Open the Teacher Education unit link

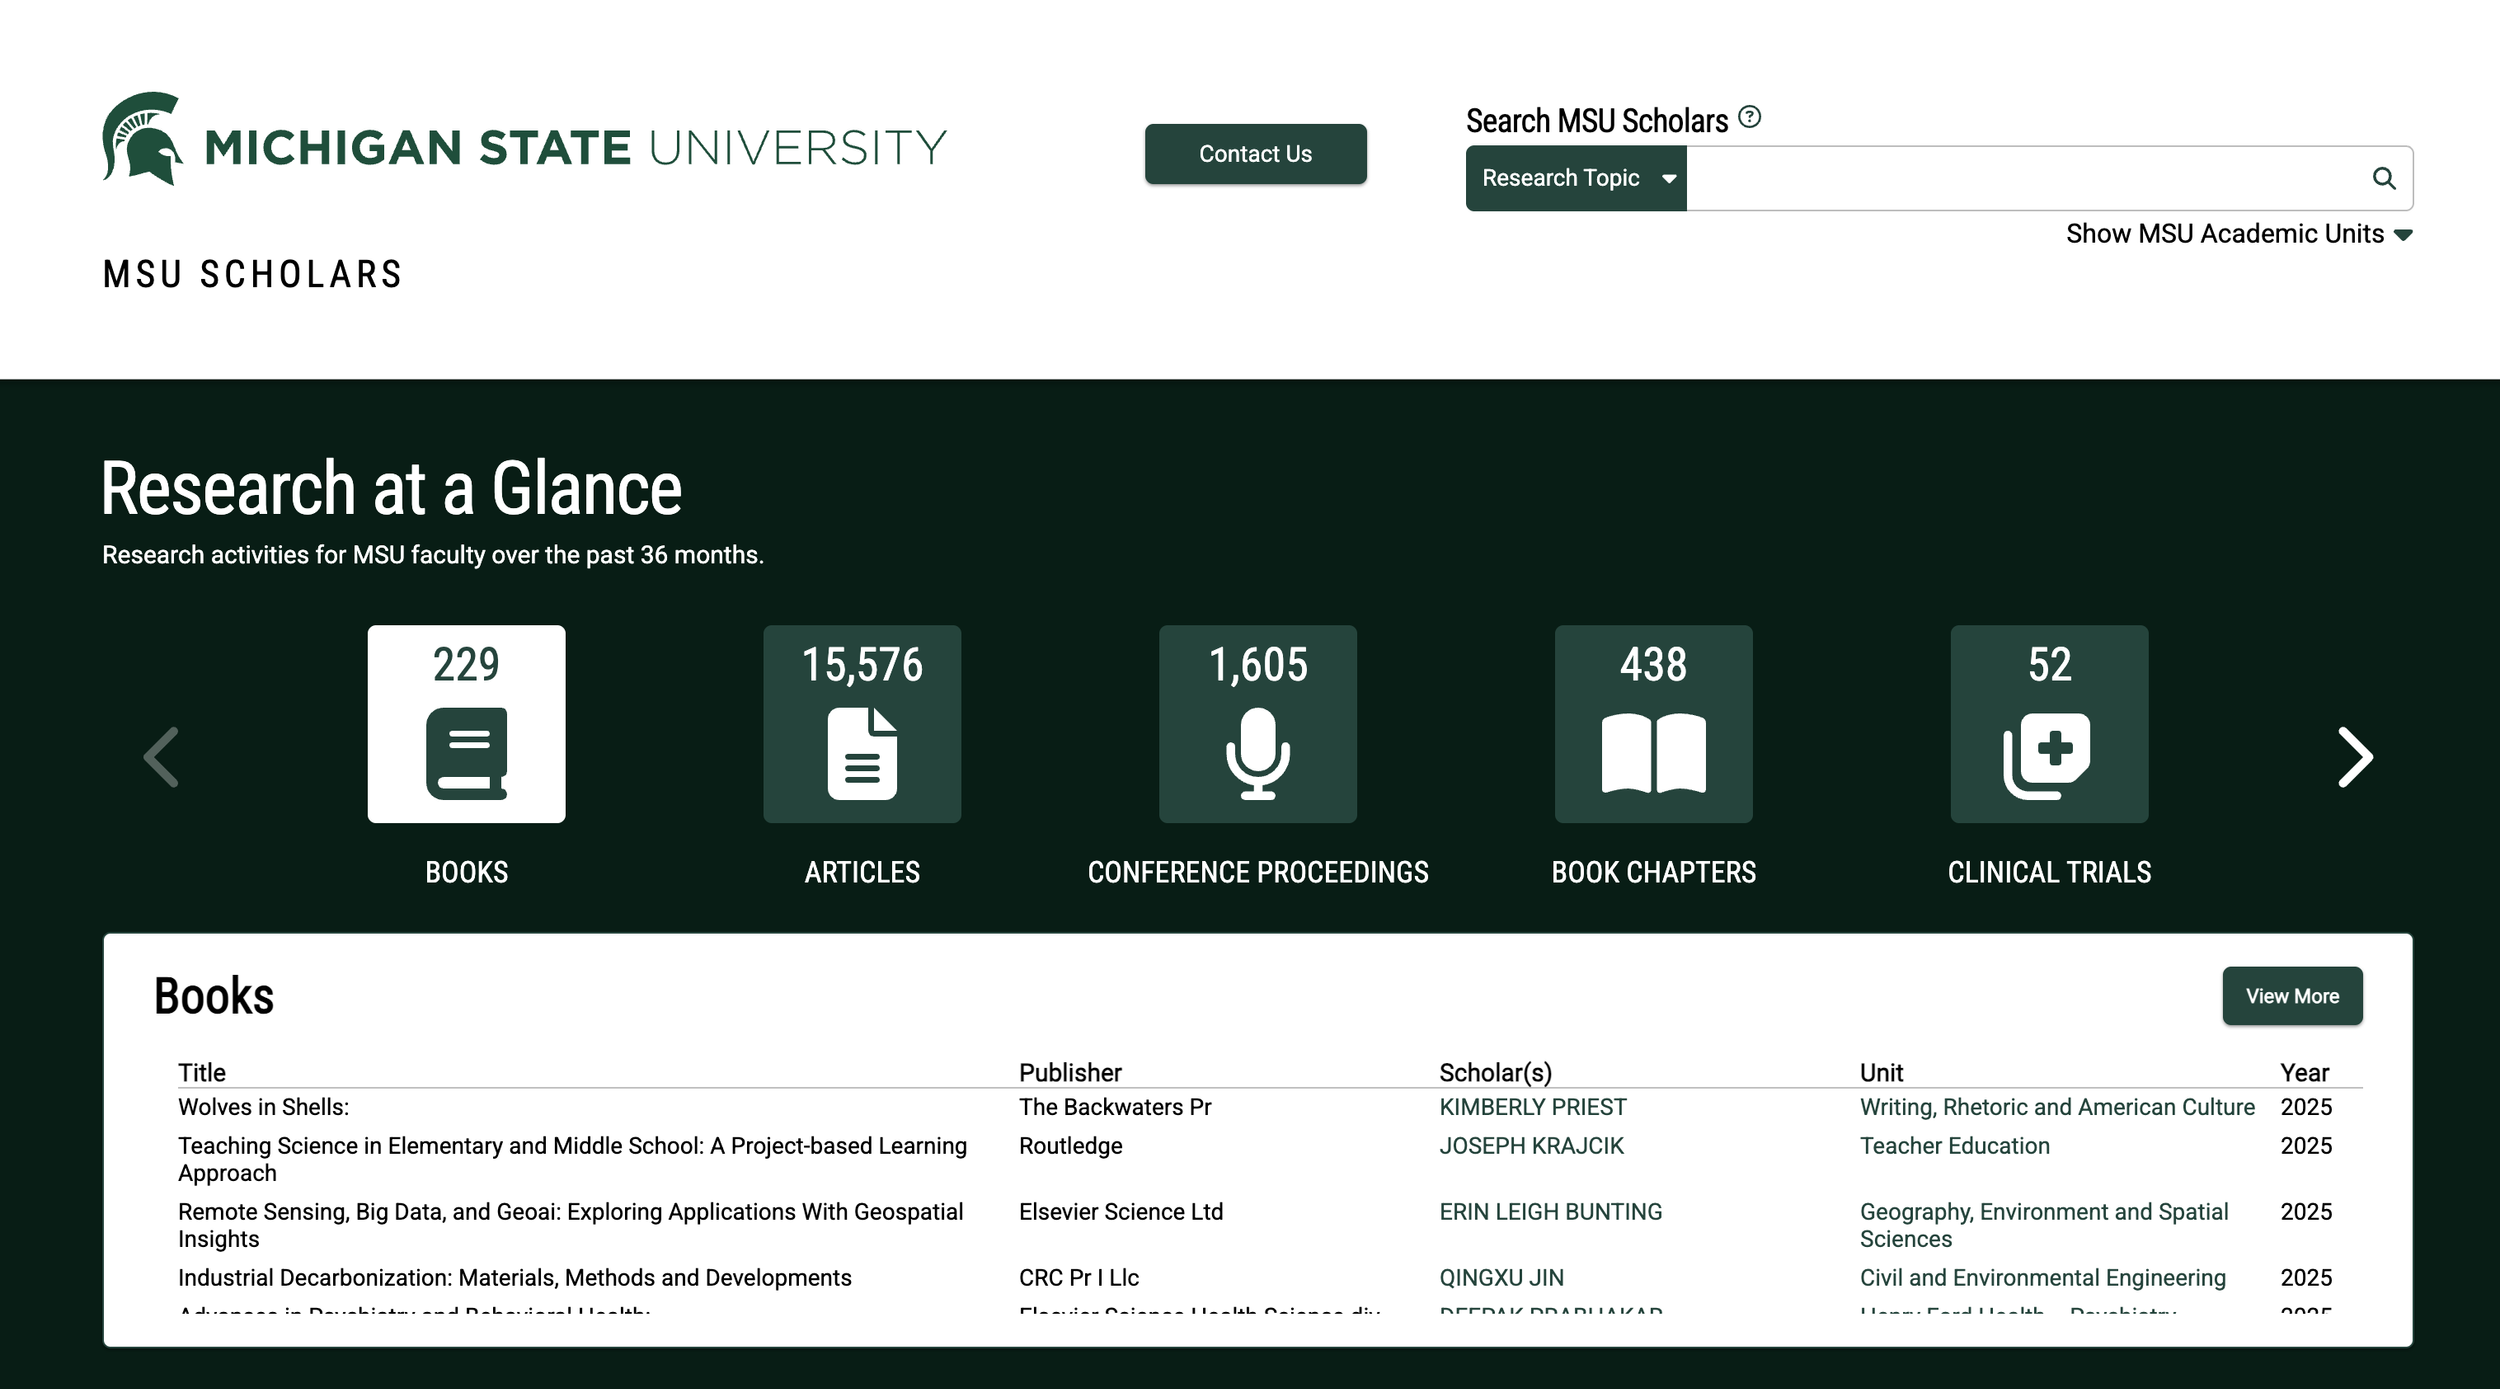(x=1954, y=1146)
